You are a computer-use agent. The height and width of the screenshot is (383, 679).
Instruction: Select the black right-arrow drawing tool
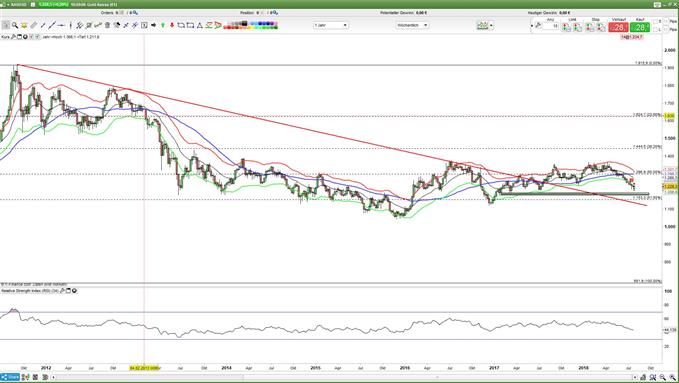pyautogui.click(x=153, y=26)
